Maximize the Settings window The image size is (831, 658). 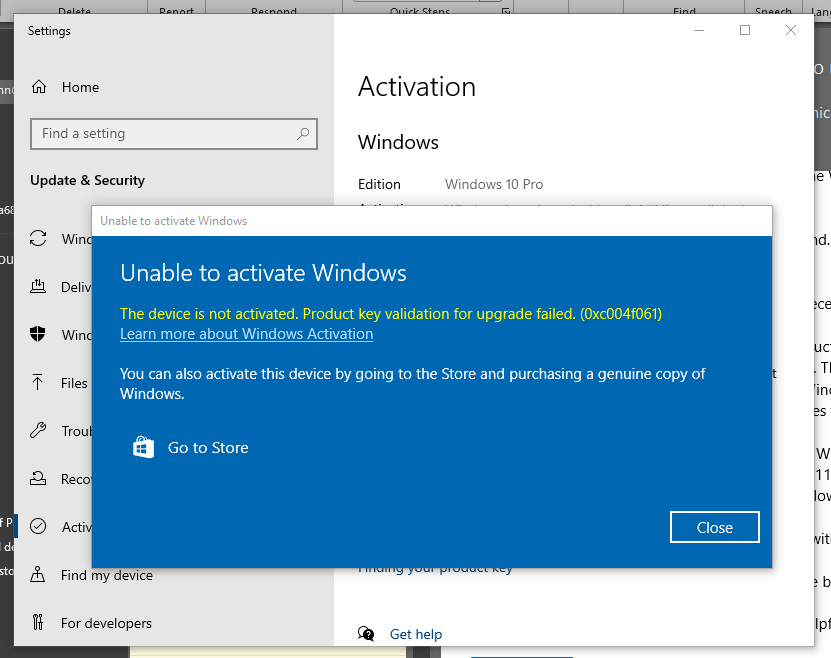point(745,30)
